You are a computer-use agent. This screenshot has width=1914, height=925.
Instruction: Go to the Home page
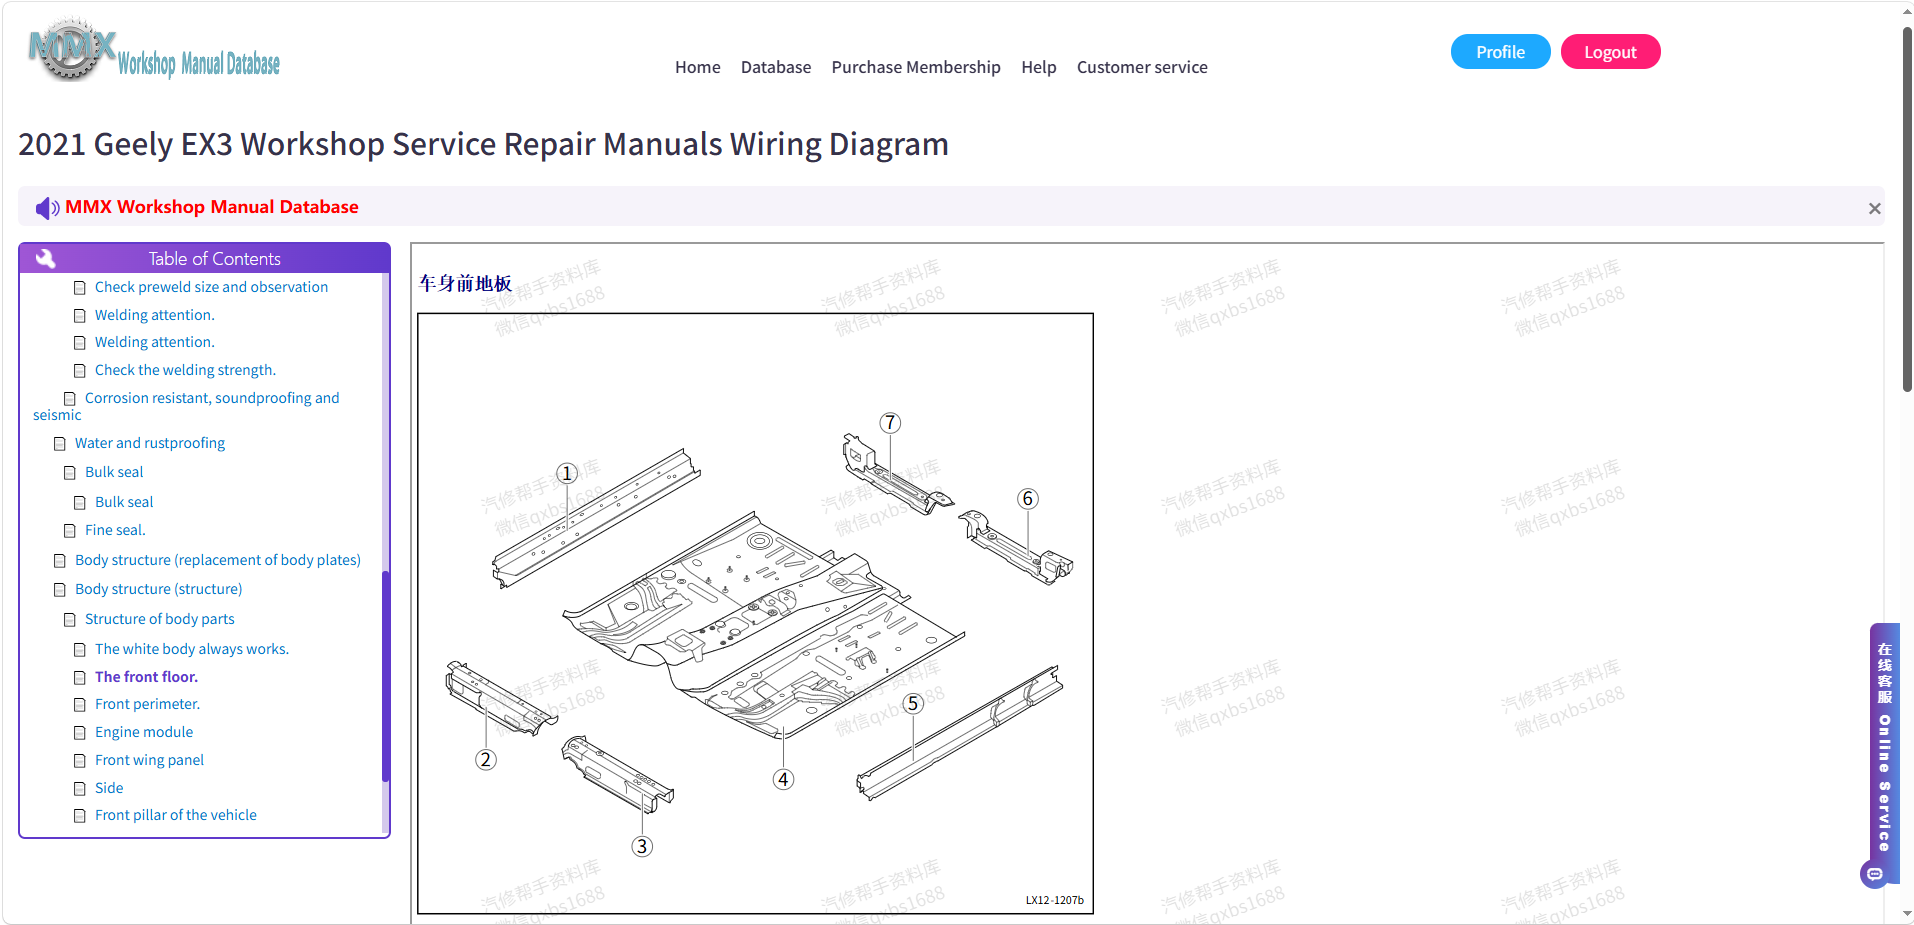(x=698, y=67)
